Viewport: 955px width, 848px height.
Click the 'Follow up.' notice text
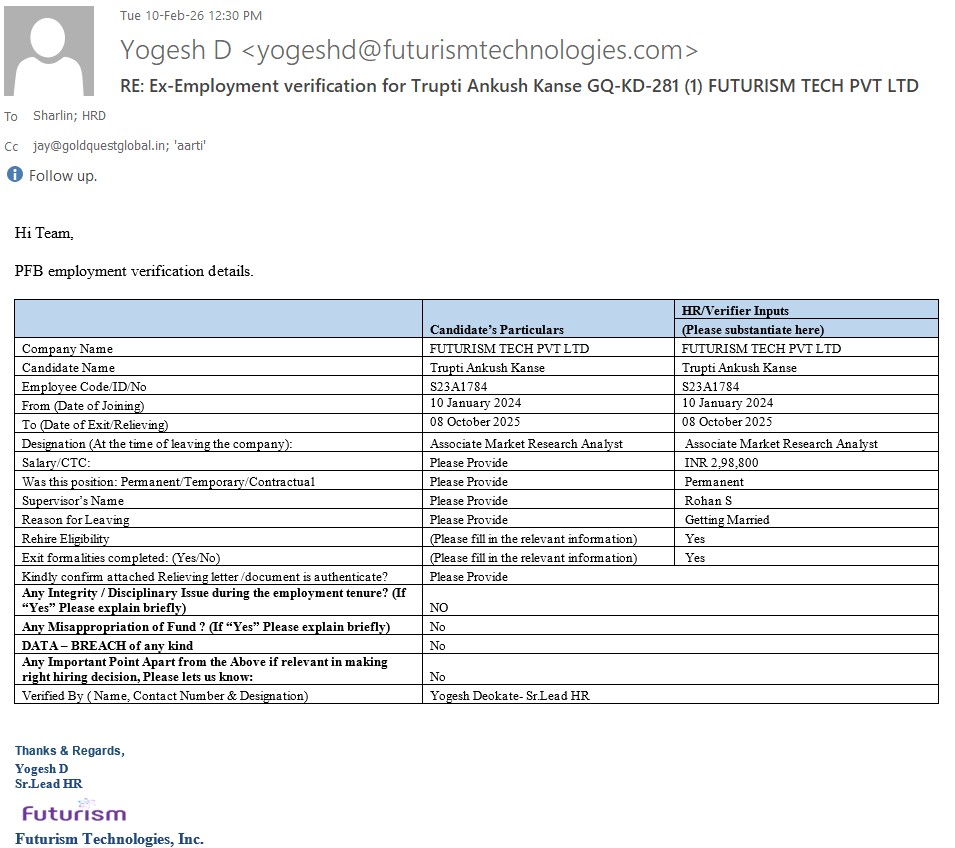[x=63, y=176]
